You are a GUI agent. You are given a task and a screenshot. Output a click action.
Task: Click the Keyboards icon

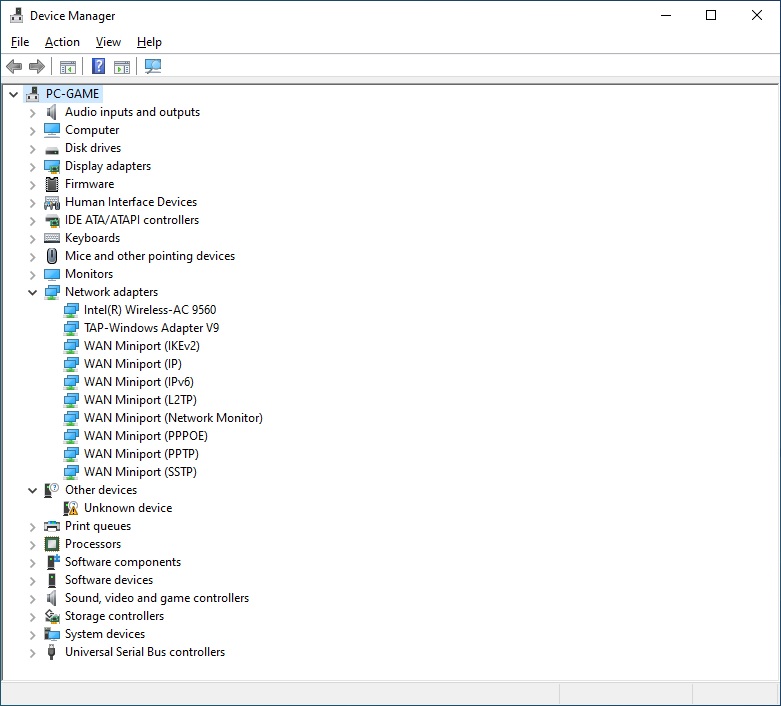52,238
